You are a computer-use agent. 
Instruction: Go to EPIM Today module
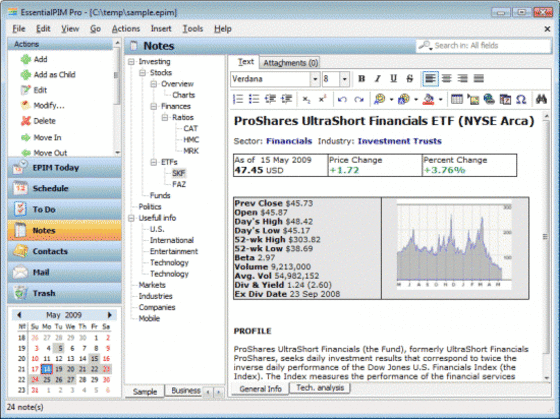pos(65,168)
